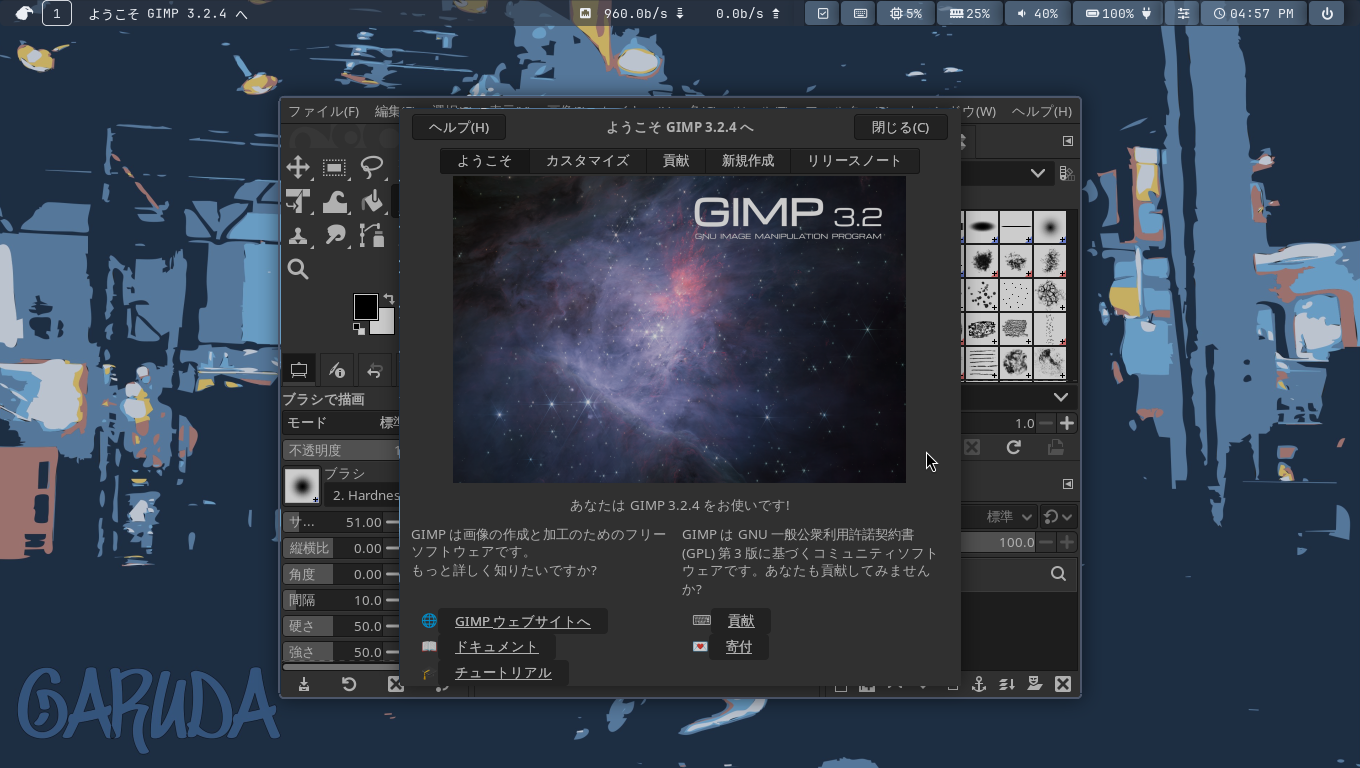Select the Rectangle Select tool

tap(335, 167)
